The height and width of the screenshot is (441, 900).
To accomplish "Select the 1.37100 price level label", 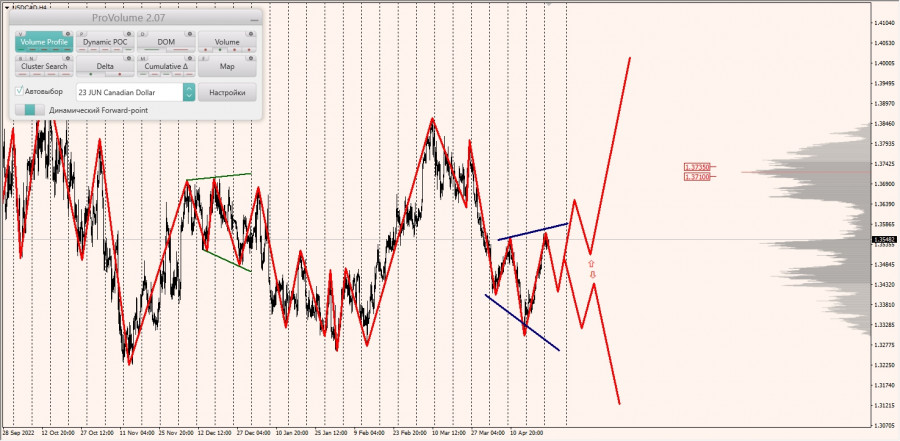I will coord(697,177).
